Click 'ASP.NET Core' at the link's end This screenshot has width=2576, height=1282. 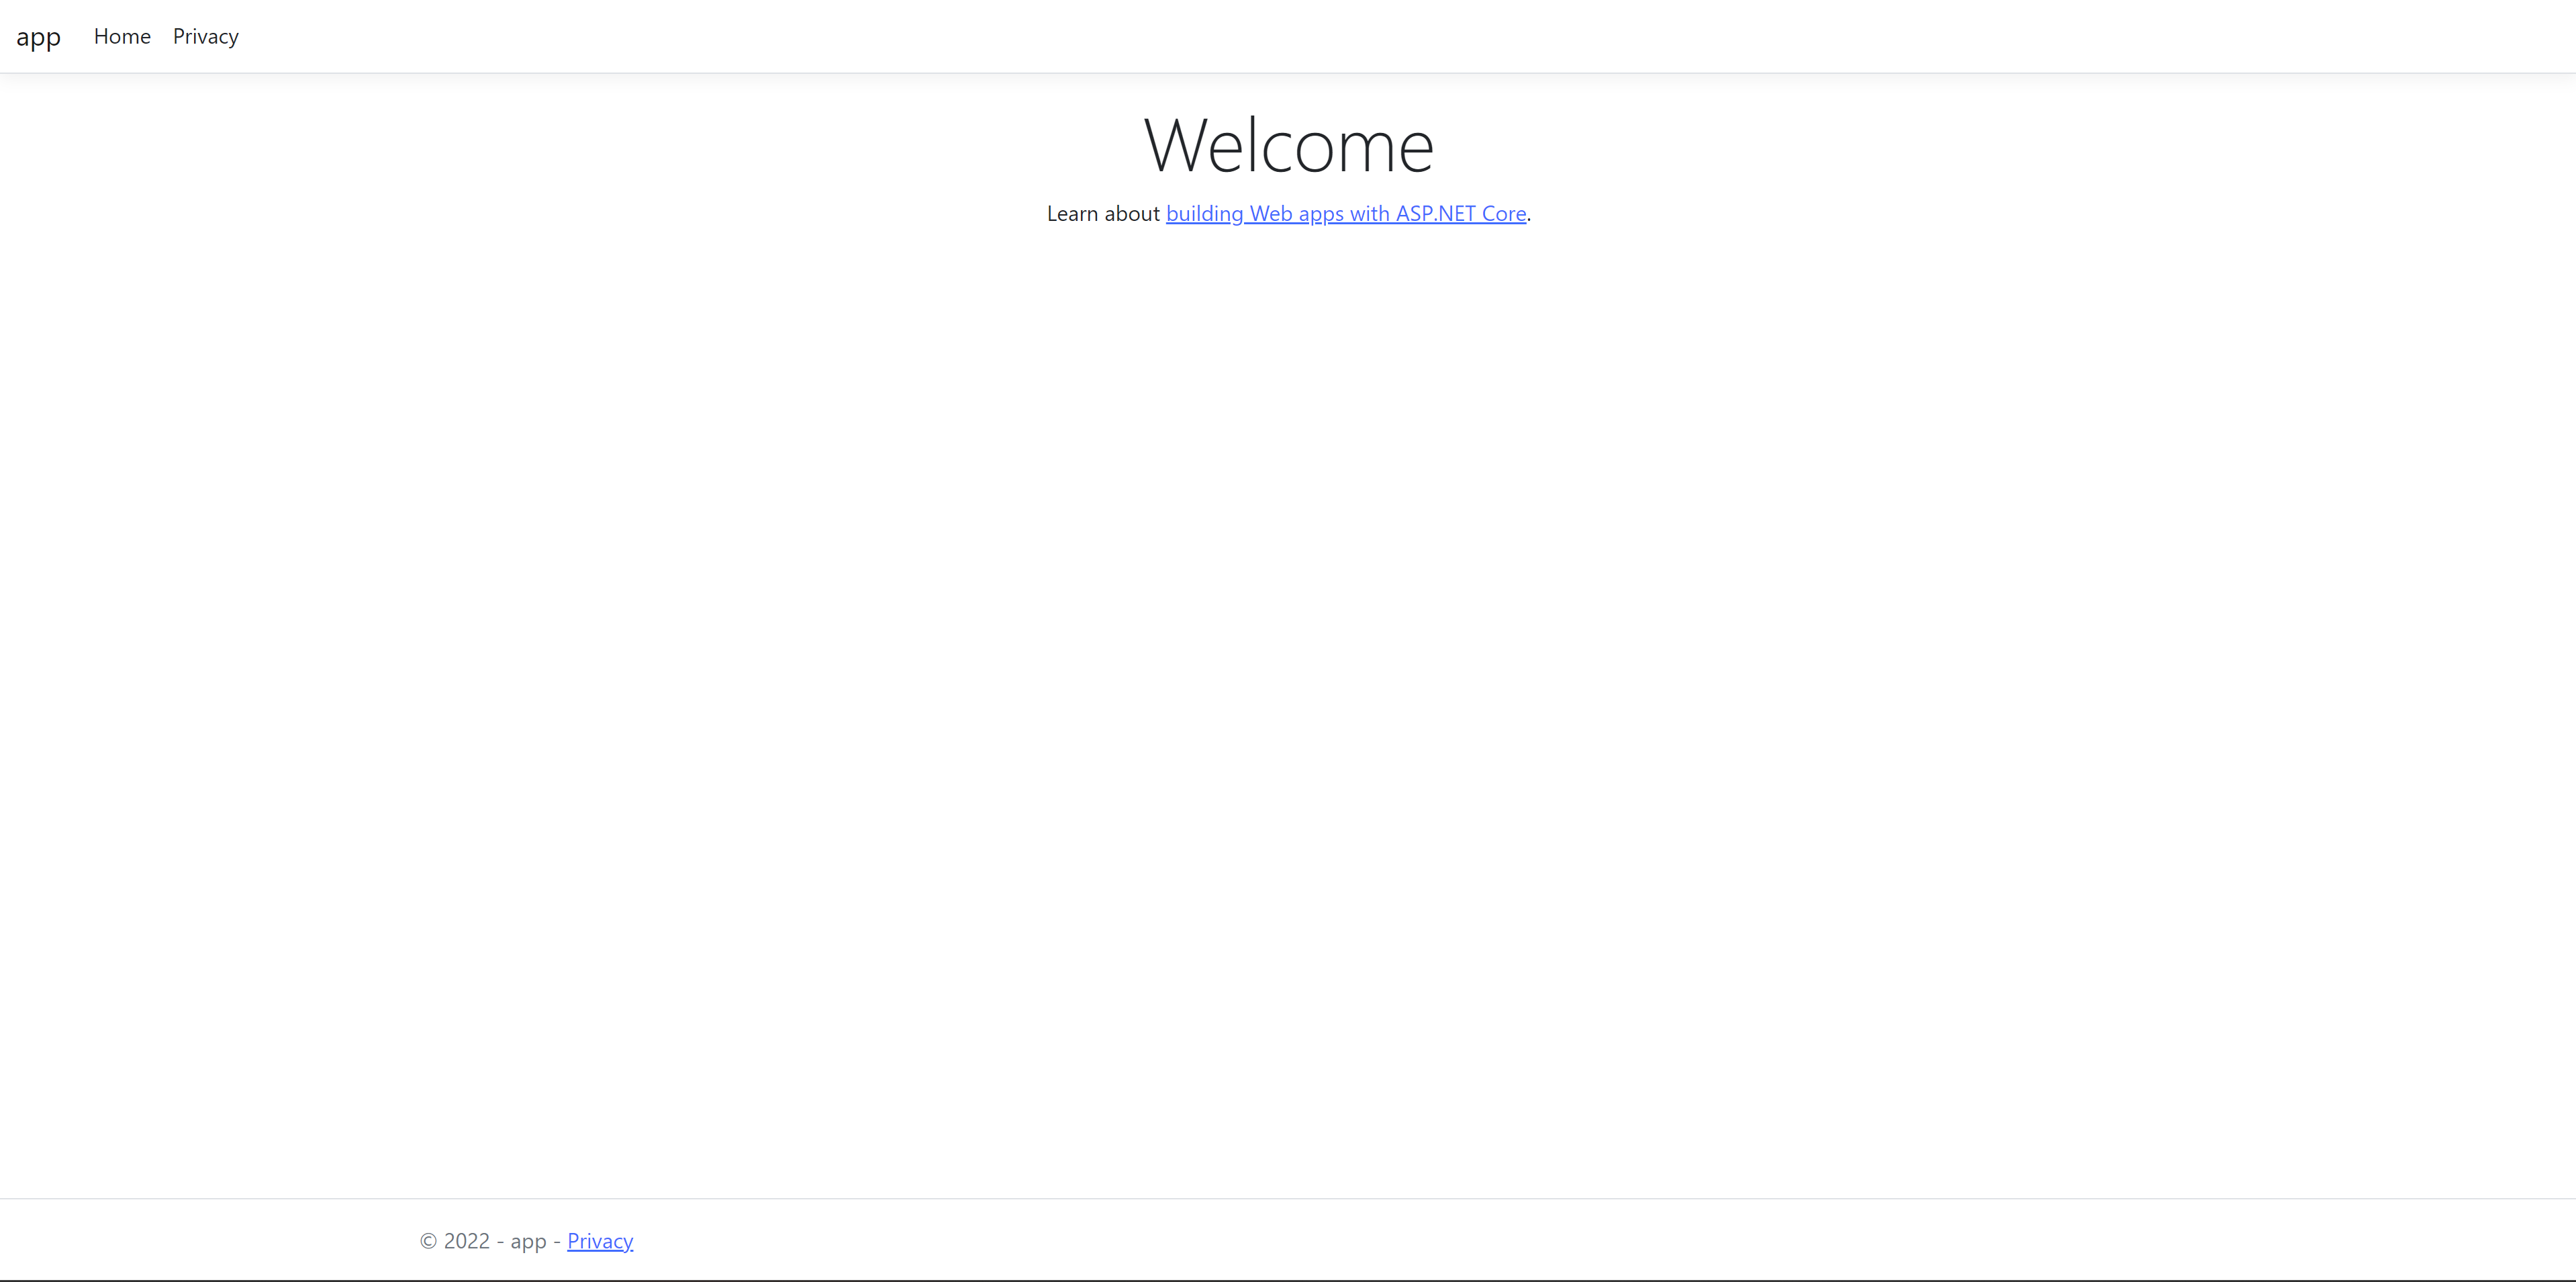(1460, 214)
